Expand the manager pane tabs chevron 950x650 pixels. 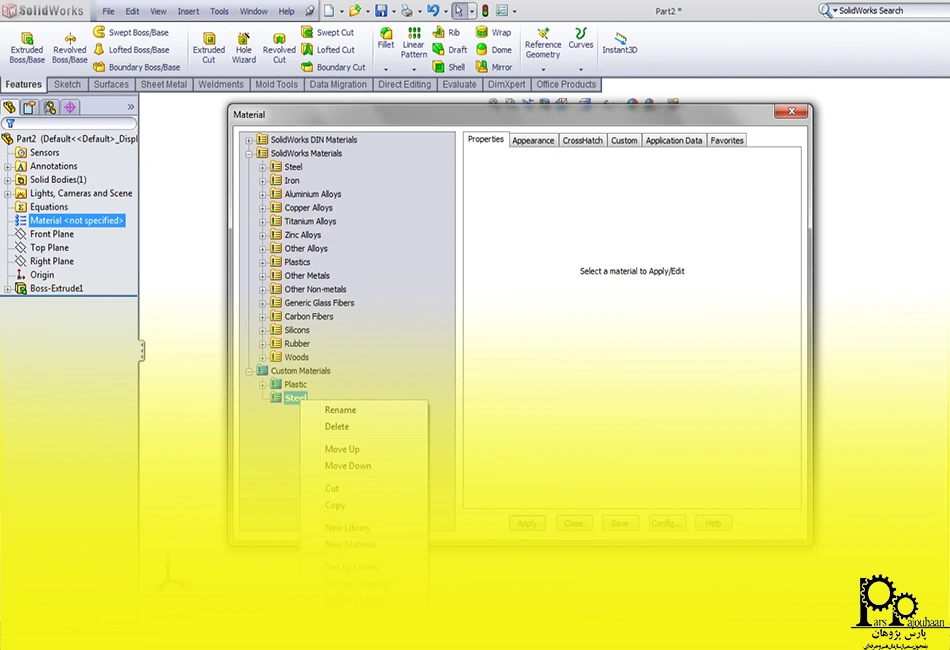130,107
